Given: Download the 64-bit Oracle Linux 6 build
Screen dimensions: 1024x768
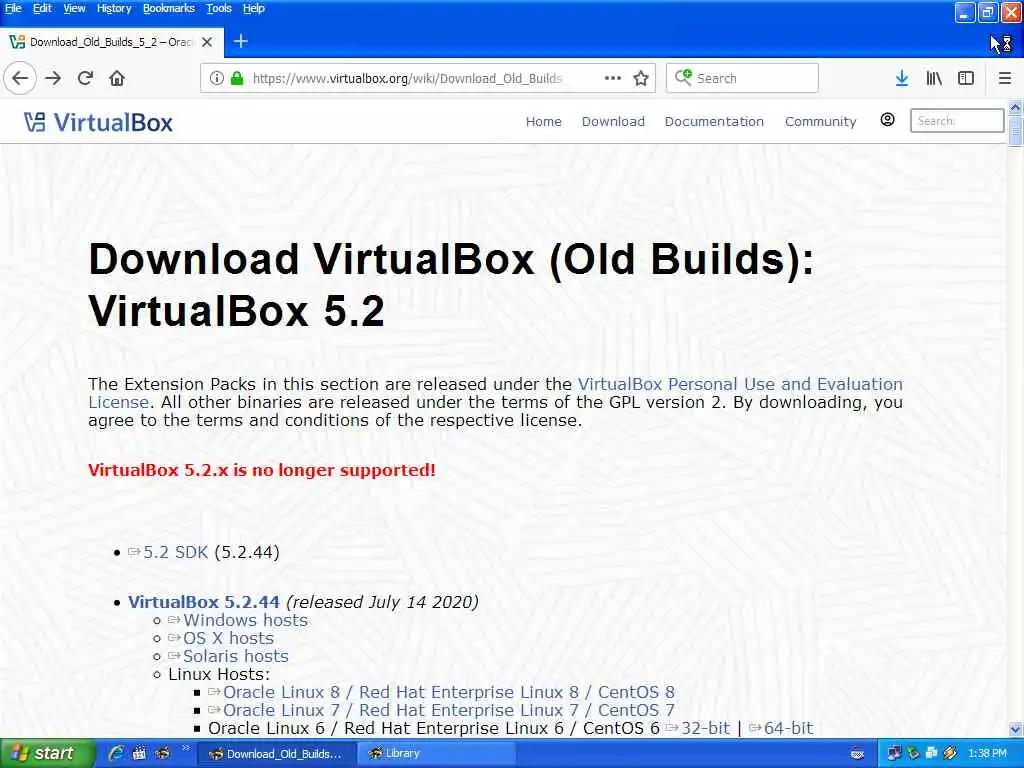Looking at the screenshot, I should tap(788, 728).
